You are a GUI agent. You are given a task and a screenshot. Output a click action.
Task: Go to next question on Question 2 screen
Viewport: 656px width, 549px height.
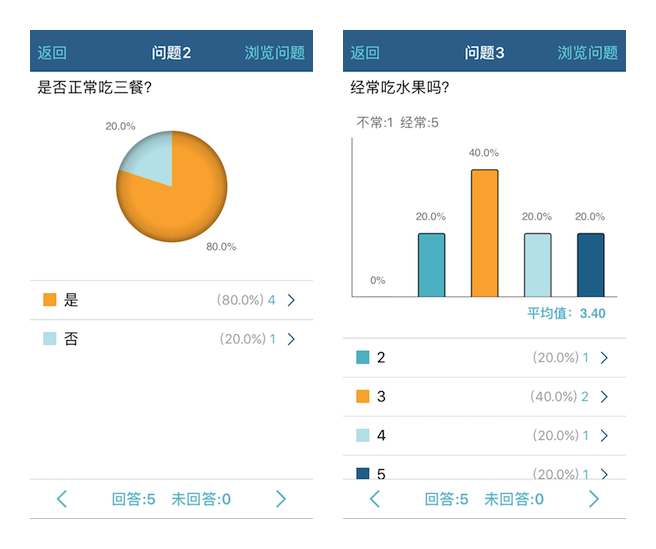coord(281,499)
